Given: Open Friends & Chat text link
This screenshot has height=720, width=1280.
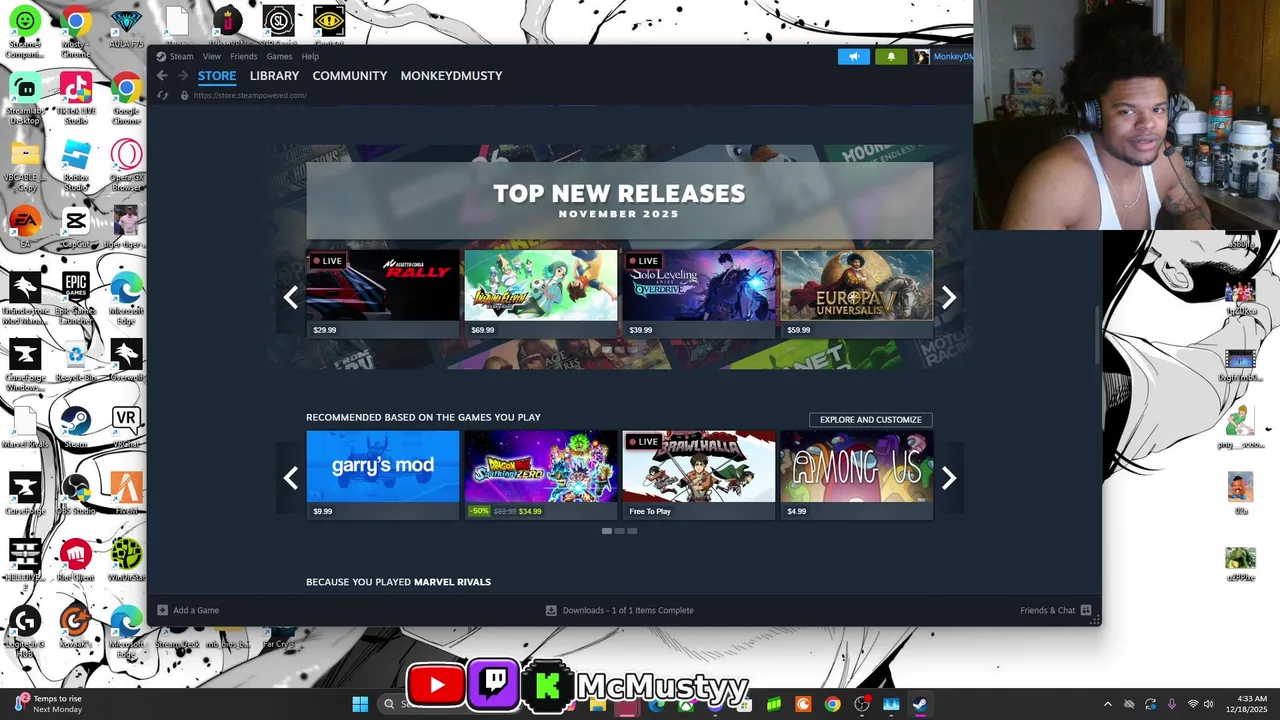Looking at the screenshot, I should [x=1048, y=610].
